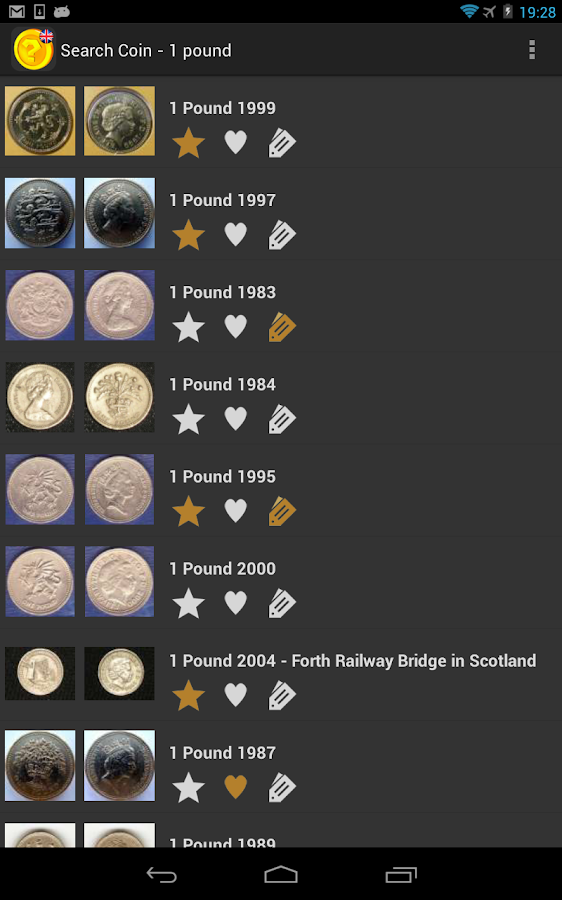This screenshot has width=562, height=900.
Task: Toggle the heart on 1 Pound 1987
Action: tap(235, 787)
